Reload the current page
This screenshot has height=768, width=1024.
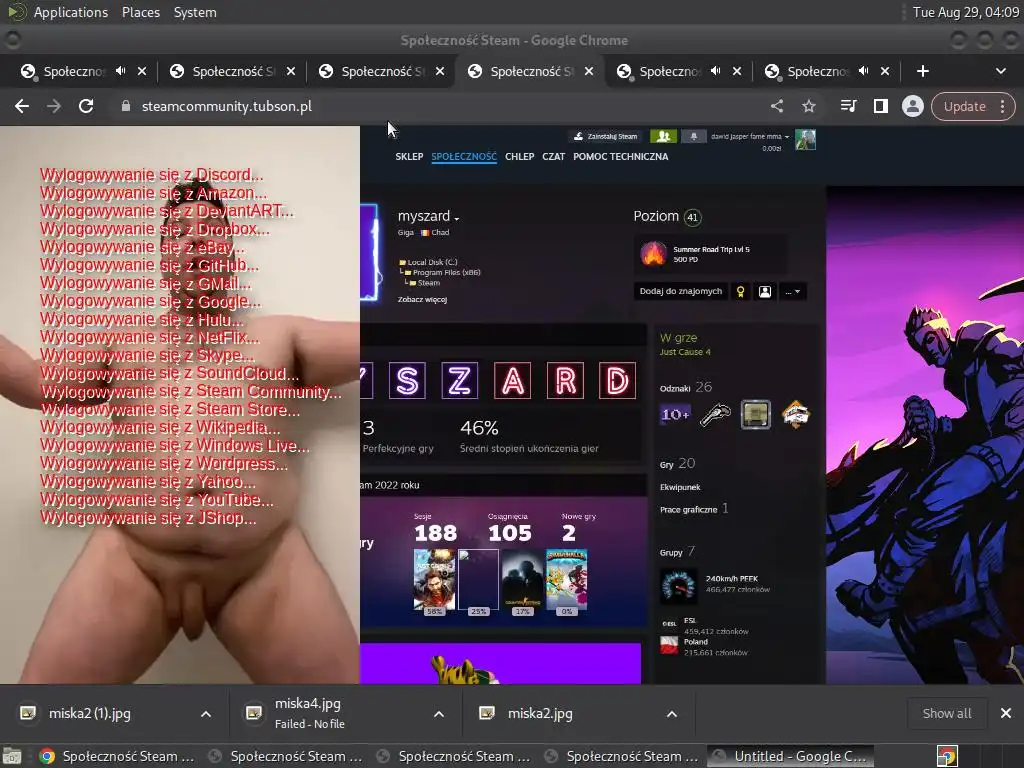[86, 106]
